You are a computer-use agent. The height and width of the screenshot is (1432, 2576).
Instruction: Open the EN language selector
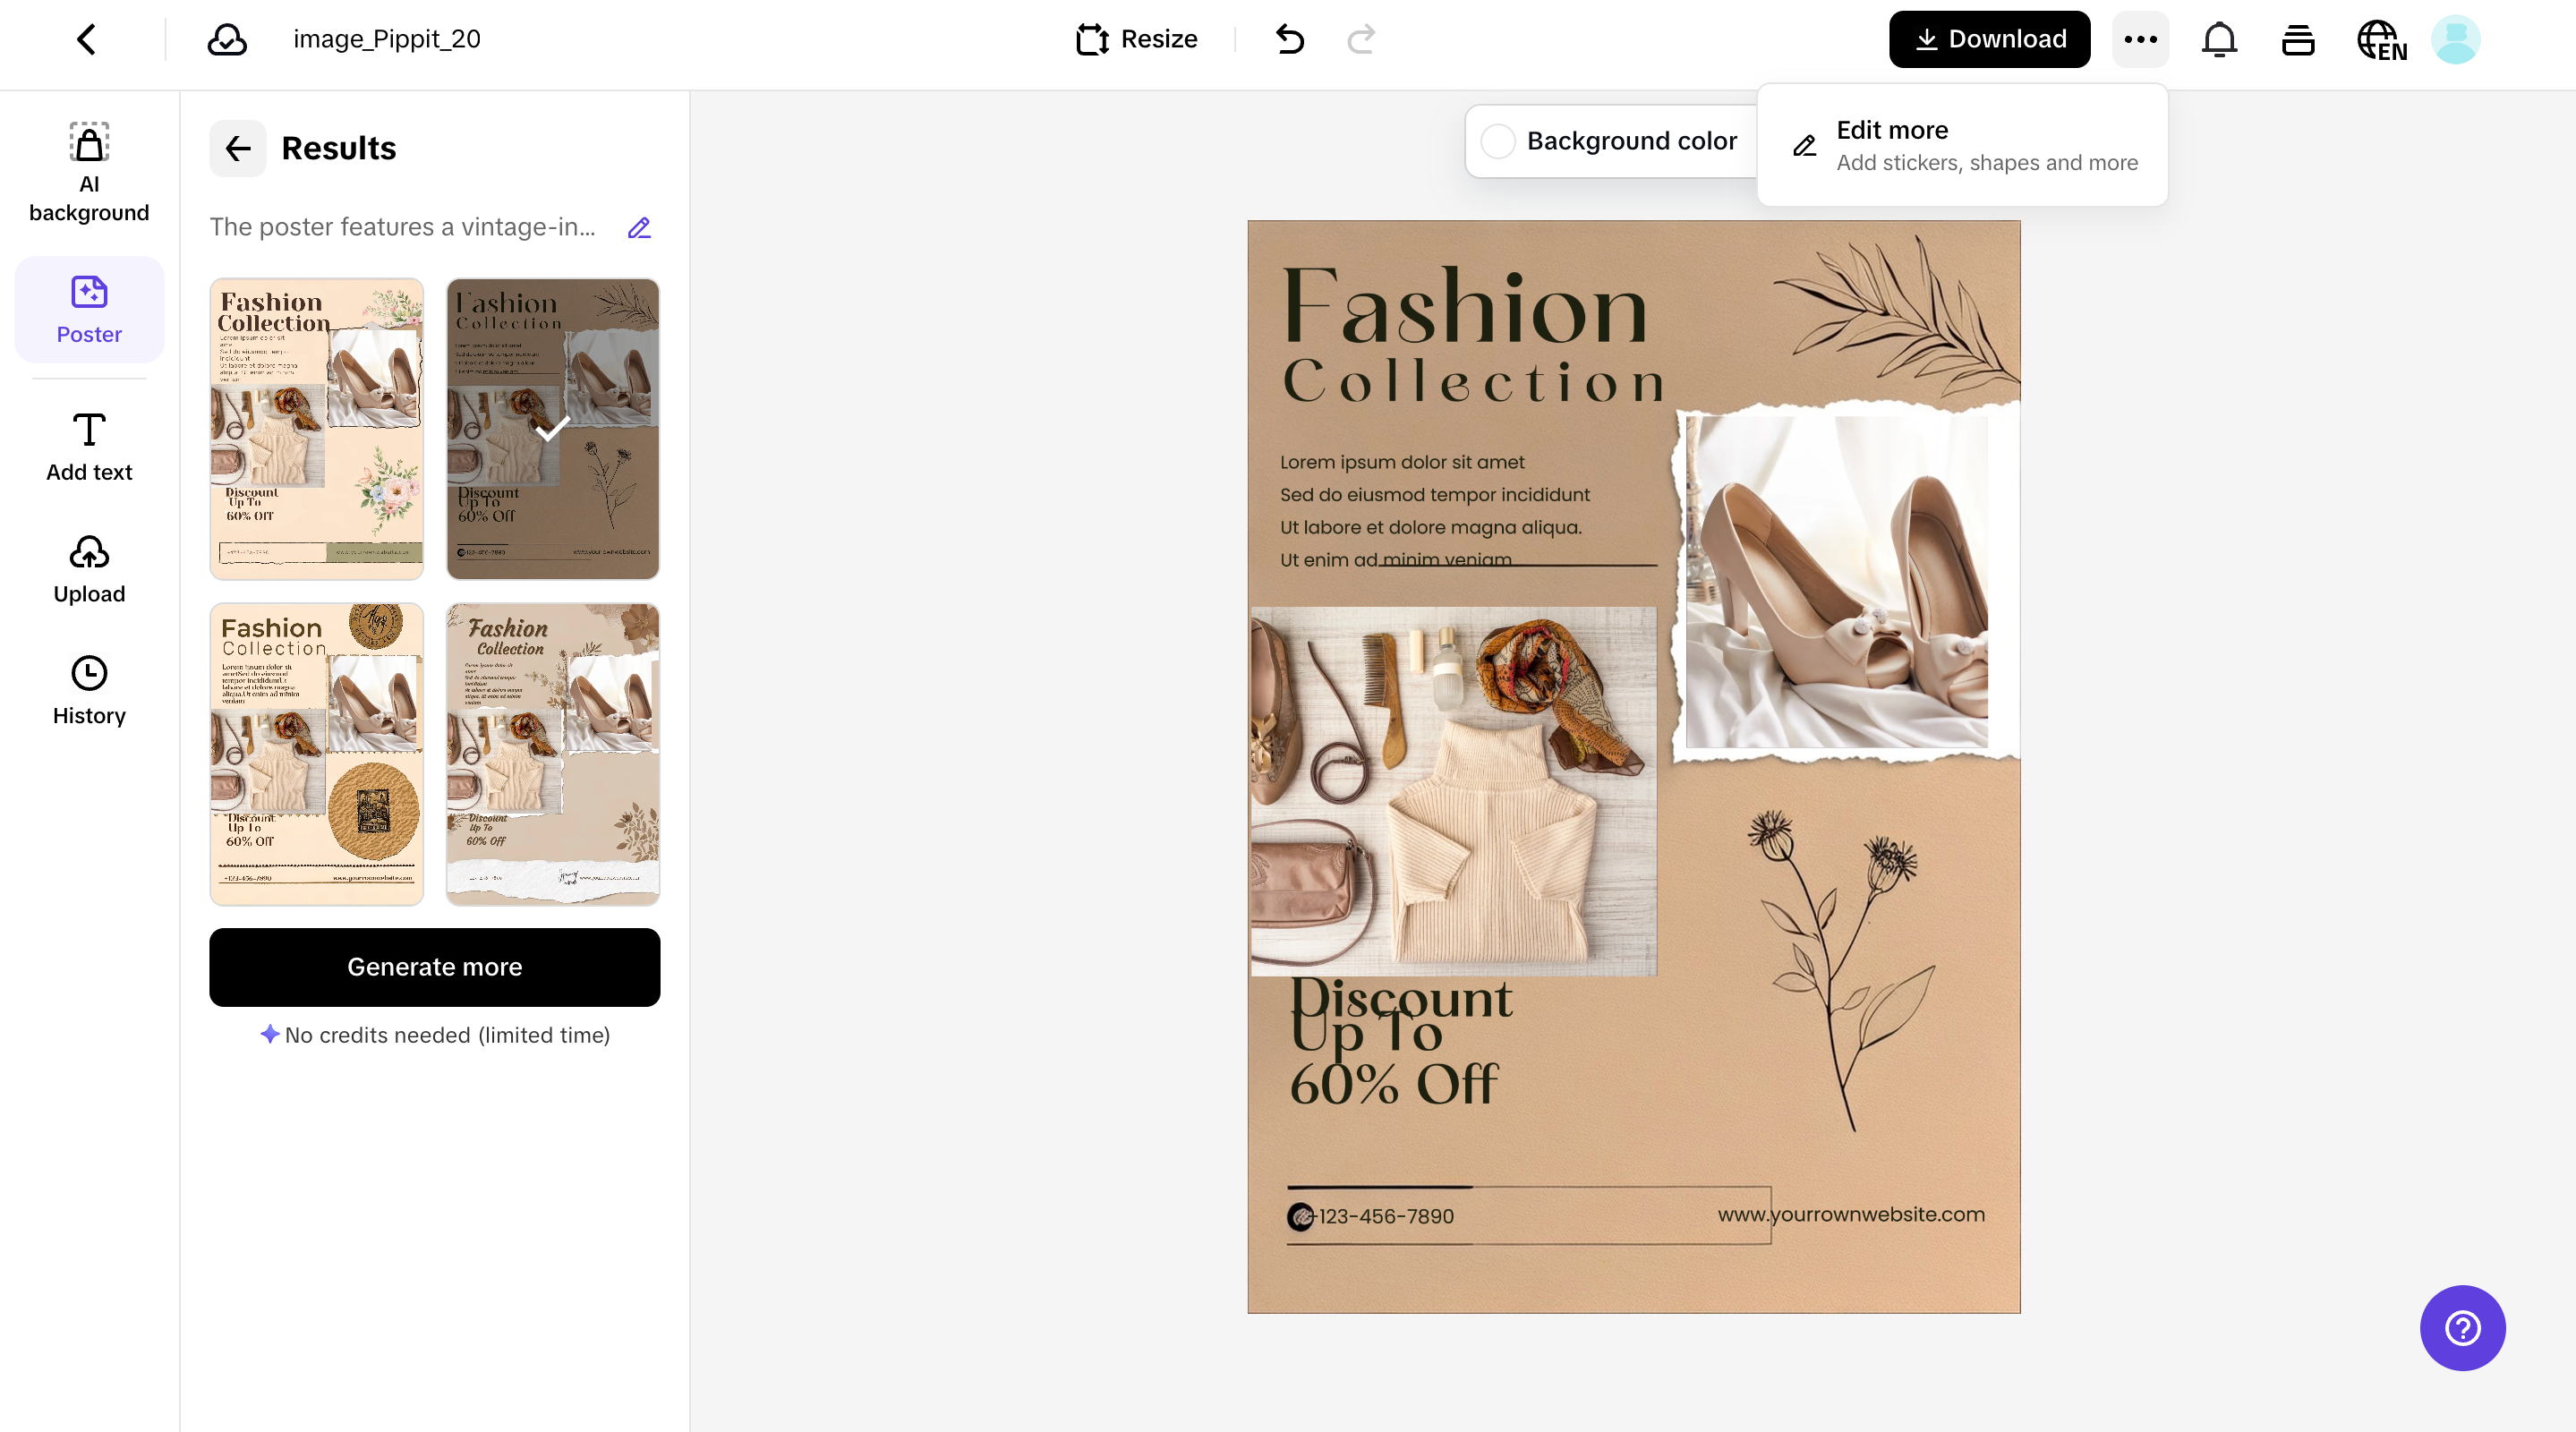[x=2381, y=39]
